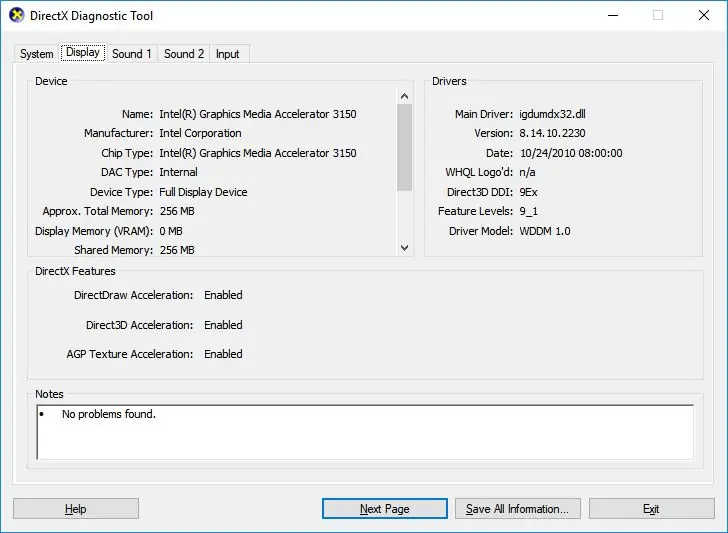Click the Device list scroll-up arrow
The width and height of the screenshot is (728, 533).
pyautogui.click(x=404, y=96)
